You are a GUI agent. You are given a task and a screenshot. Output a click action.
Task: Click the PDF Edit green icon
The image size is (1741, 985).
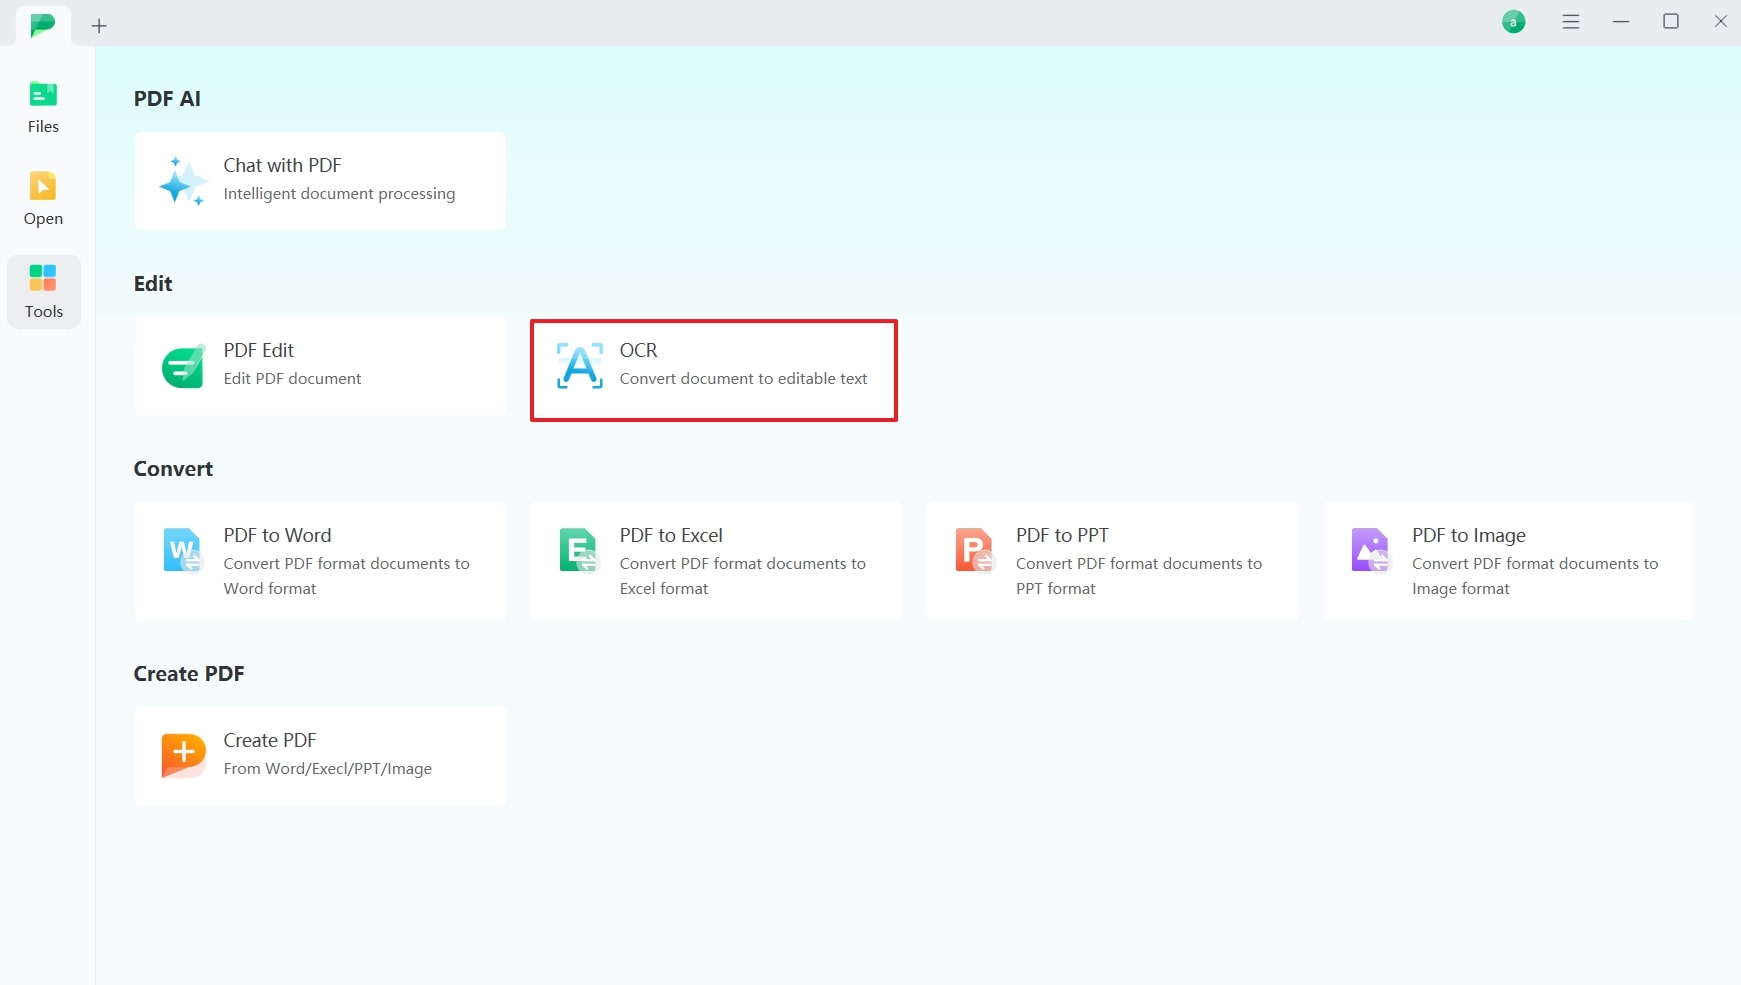[x=183, y=366]
